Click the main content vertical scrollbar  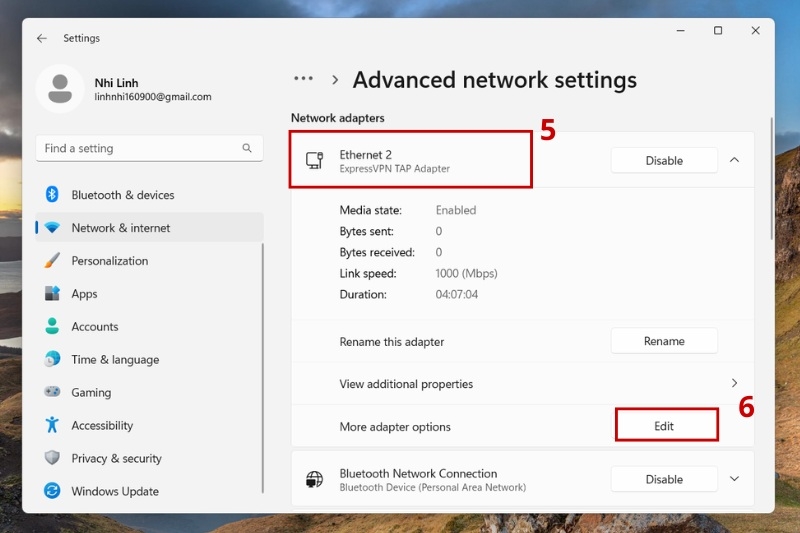pyautogui.click(x=771, y=179)
